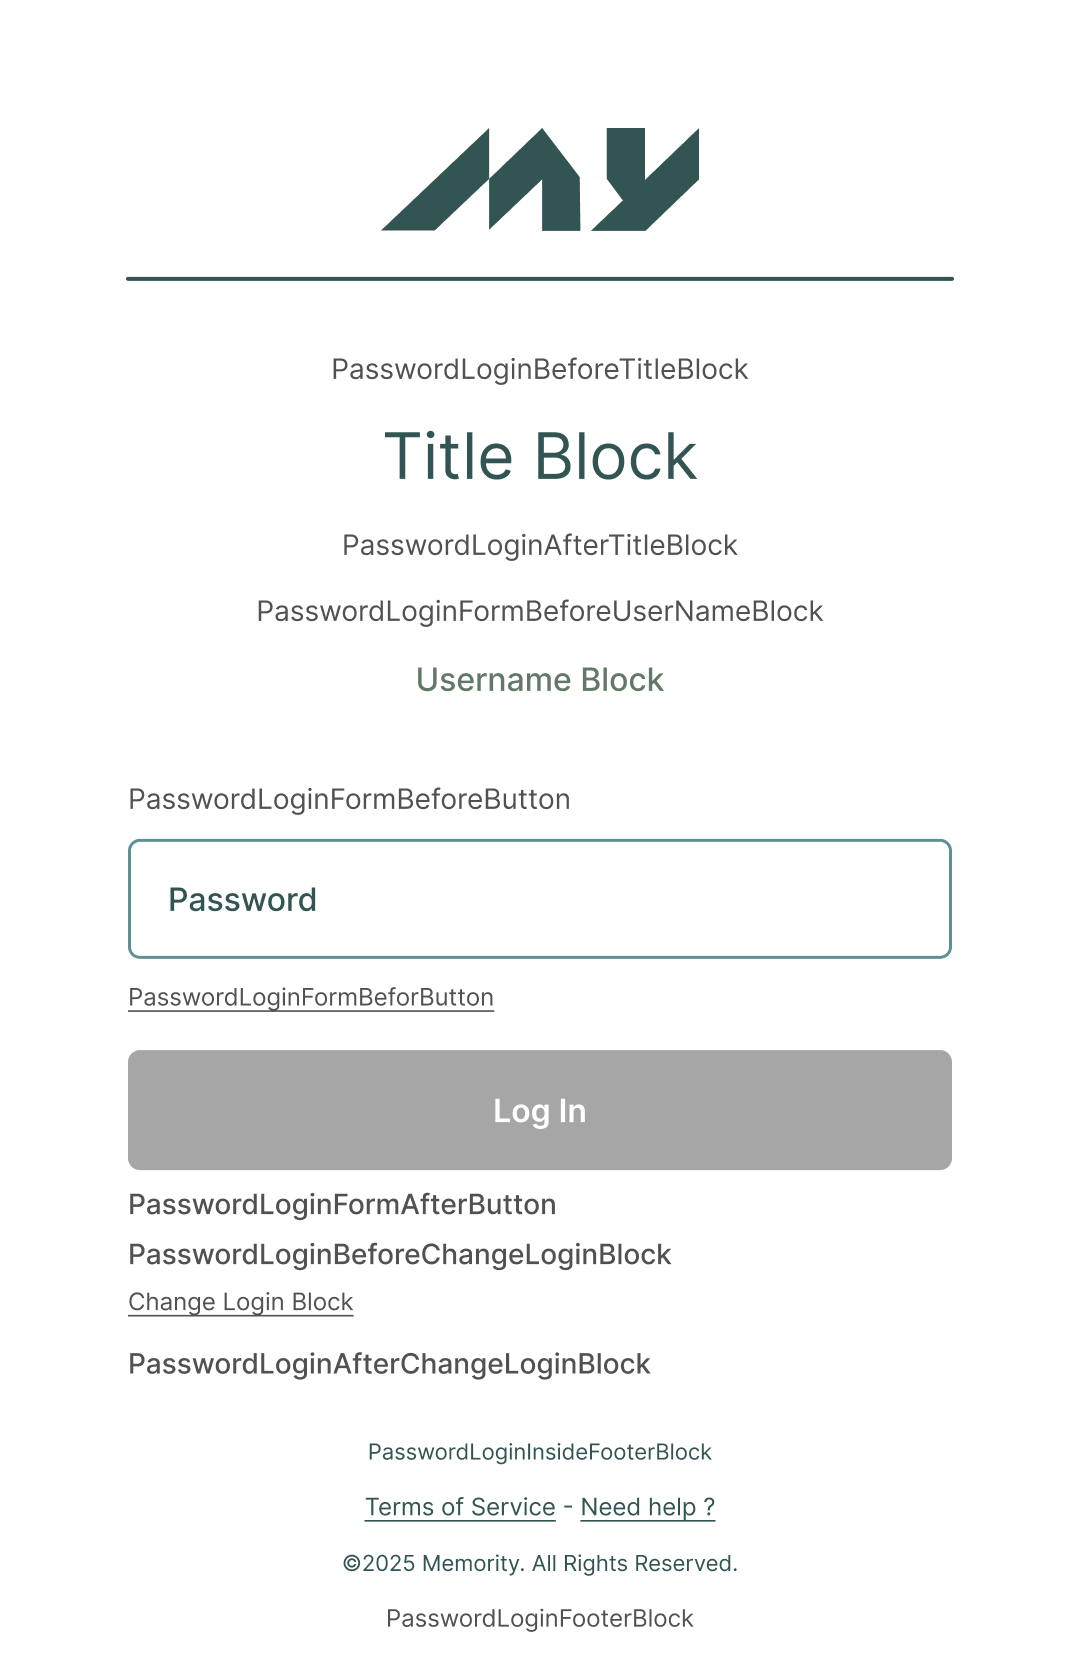
Task: Click the Need help link
Action: coord(649,1506)
